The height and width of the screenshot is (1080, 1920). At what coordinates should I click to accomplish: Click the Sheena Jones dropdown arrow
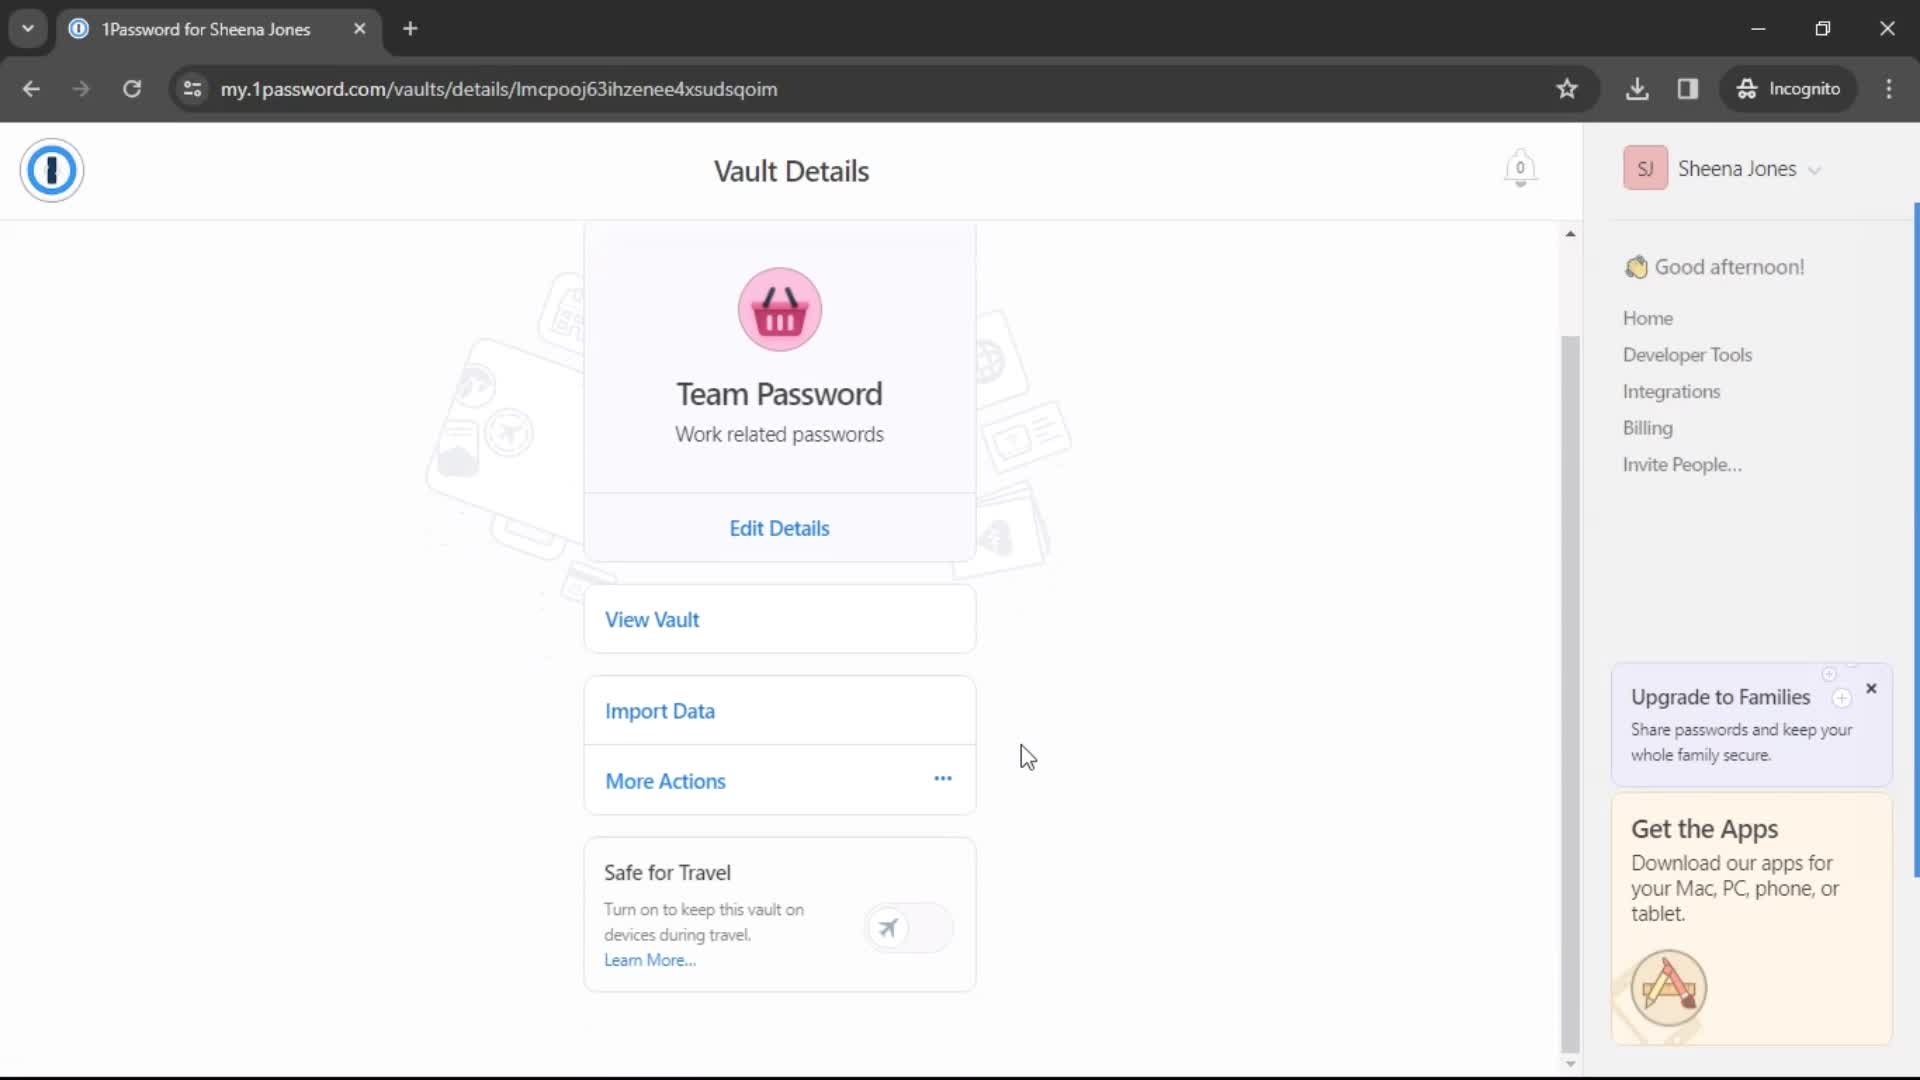coord(1817,169)
